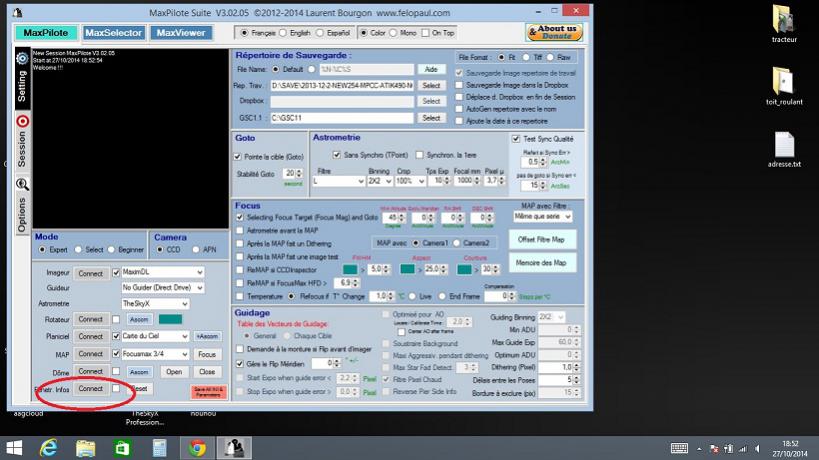
Task: Toggle Pointe la cible (Goto) checkbox
Action: click(x=238, y=157)
